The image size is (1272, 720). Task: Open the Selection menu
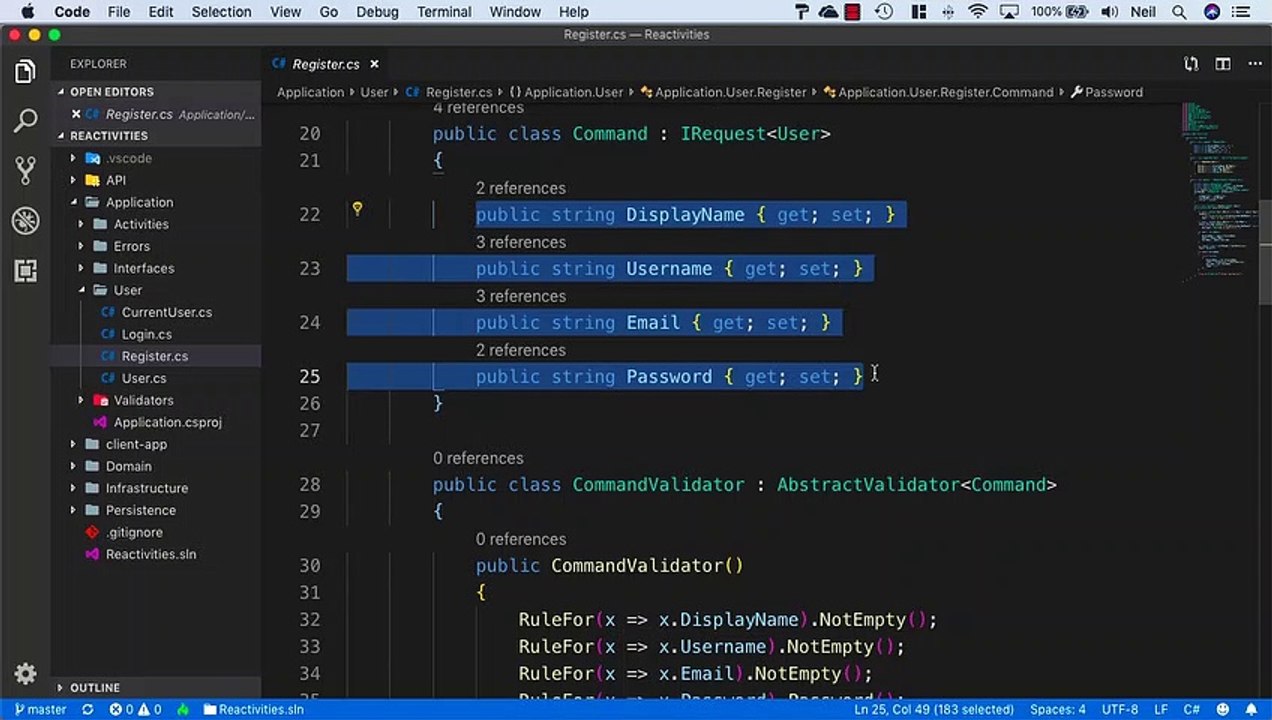point(221,12)
